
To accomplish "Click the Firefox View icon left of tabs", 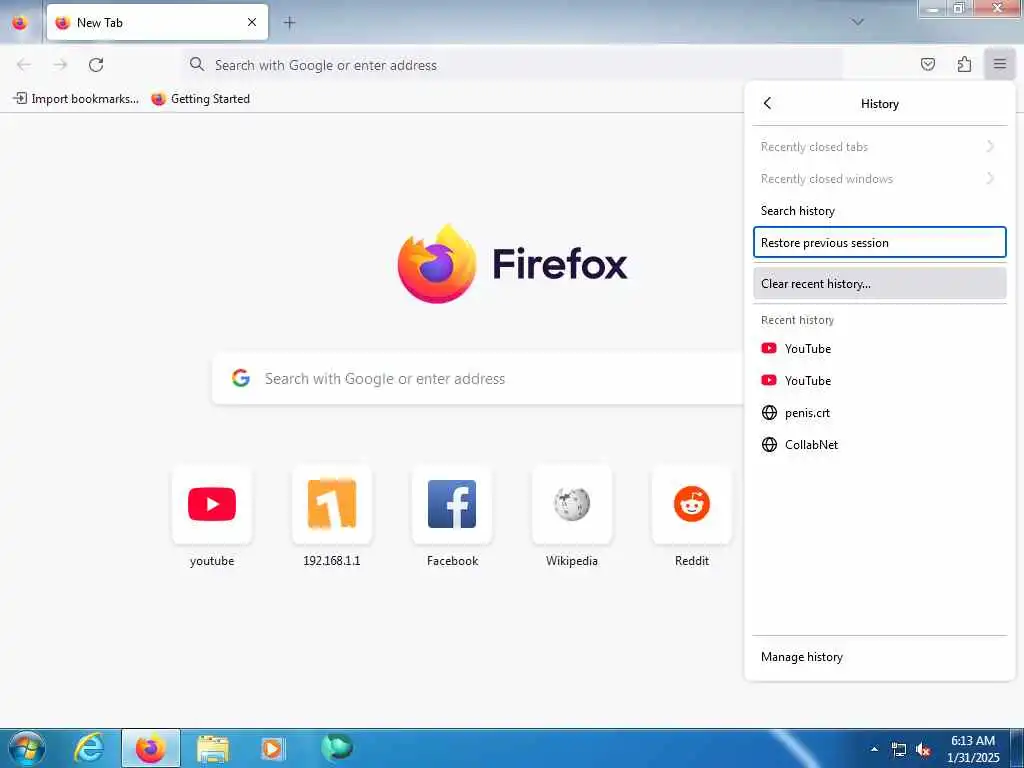I will point(20,22).
